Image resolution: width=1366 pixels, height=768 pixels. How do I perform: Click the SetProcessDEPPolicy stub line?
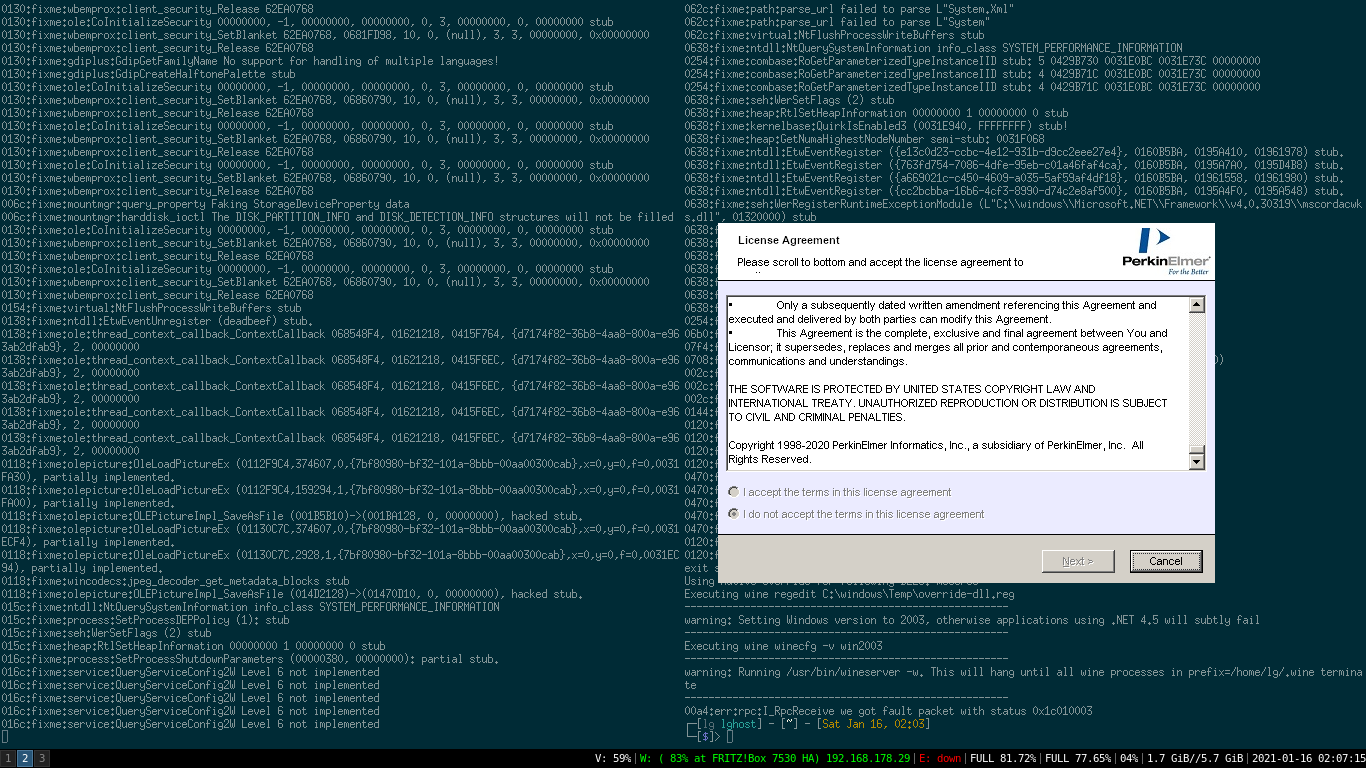coord(145,620)
